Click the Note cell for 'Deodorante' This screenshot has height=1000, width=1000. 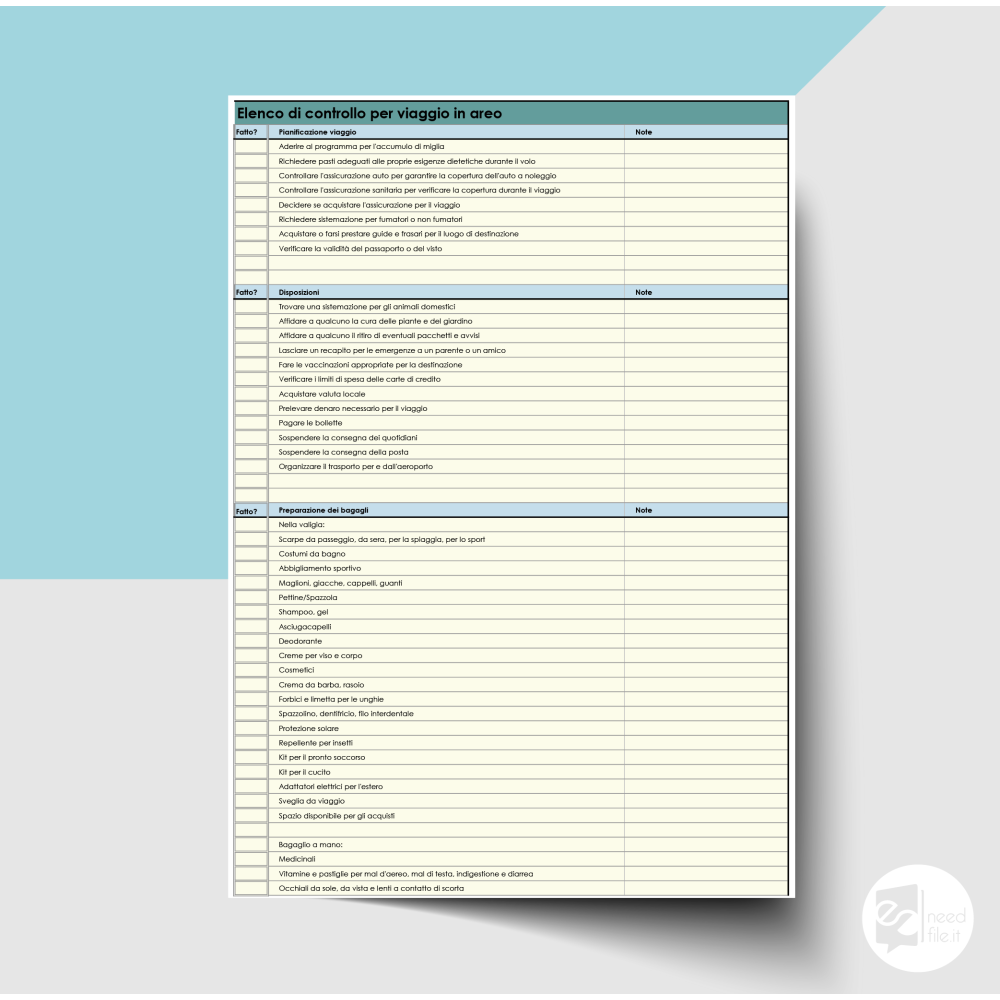[706, 641]
